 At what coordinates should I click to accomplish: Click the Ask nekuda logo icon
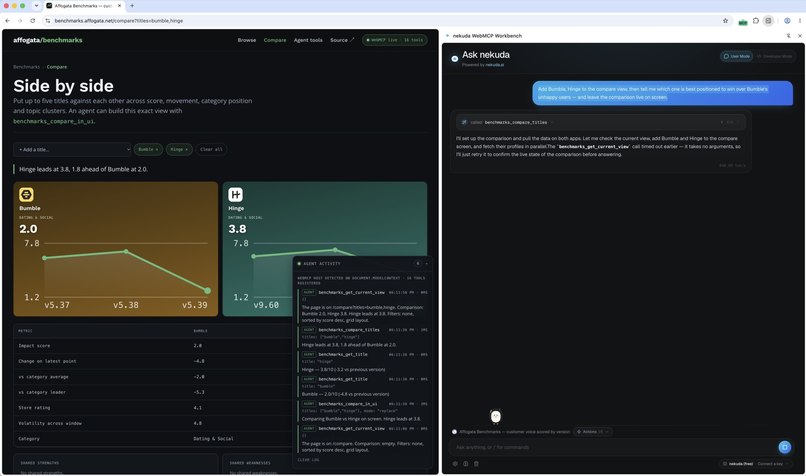pyautogui.click(x=454, y=59)
